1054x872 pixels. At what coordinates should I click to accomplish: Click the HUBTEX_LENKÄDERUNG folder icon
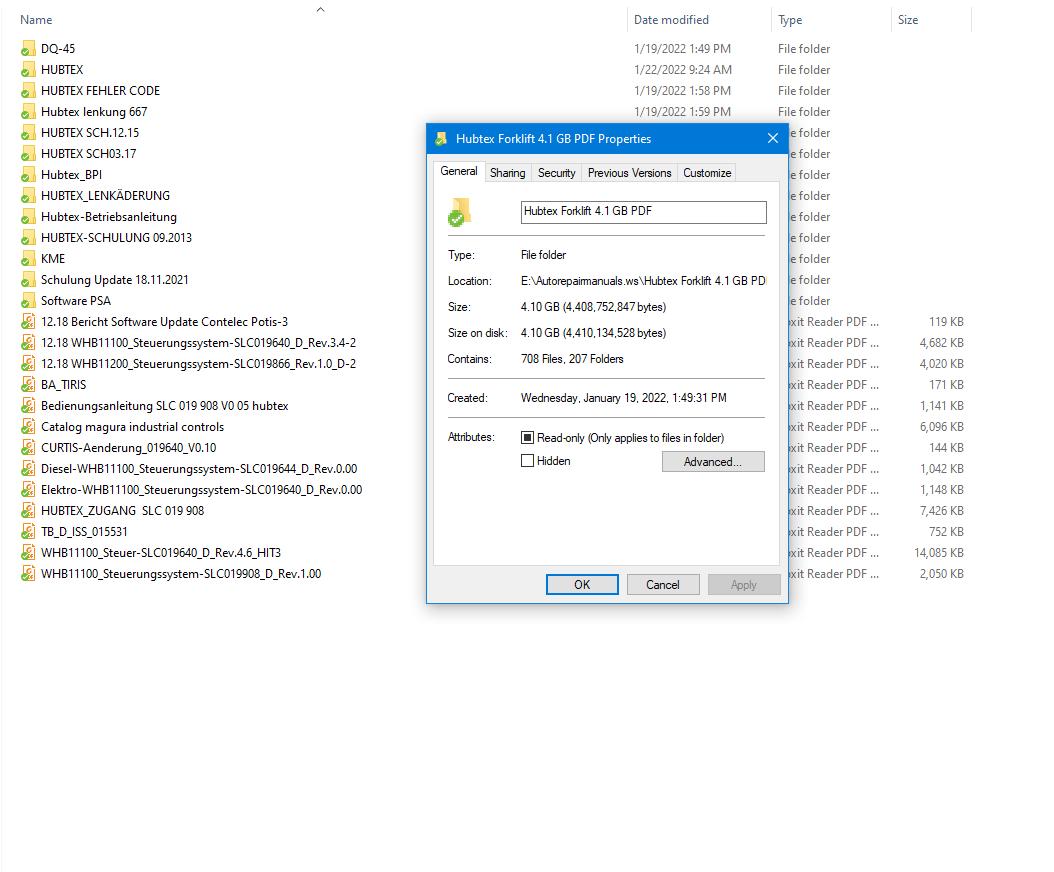(28, 196)
